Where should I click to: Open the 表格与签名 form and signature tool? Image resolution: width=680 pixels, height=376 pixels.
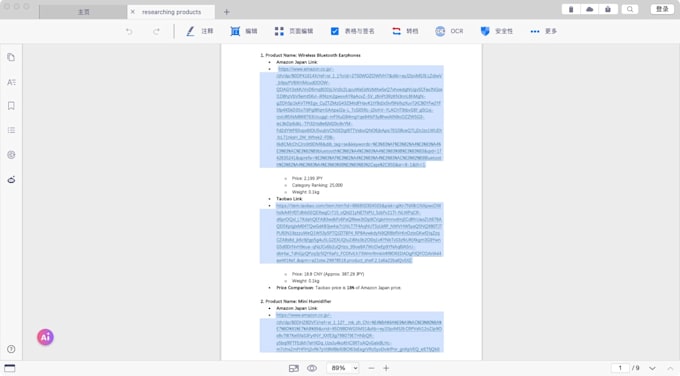pyautogui.click(x=352, y=31)
